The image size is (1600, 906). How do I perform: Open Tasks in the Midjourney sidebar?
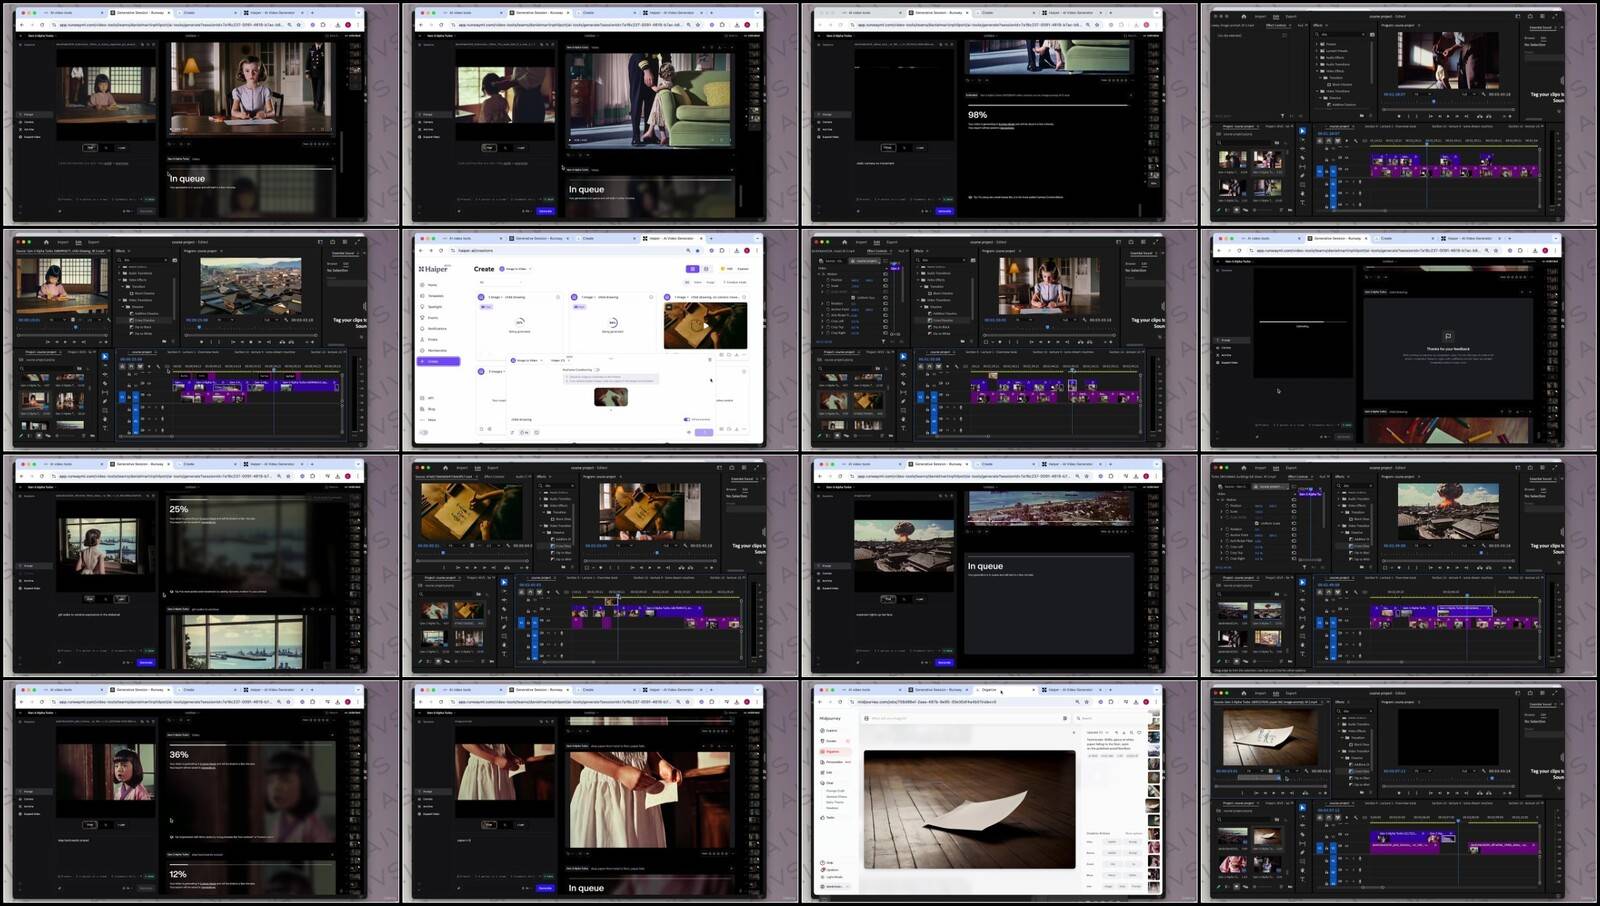click(x=828, y=817)
